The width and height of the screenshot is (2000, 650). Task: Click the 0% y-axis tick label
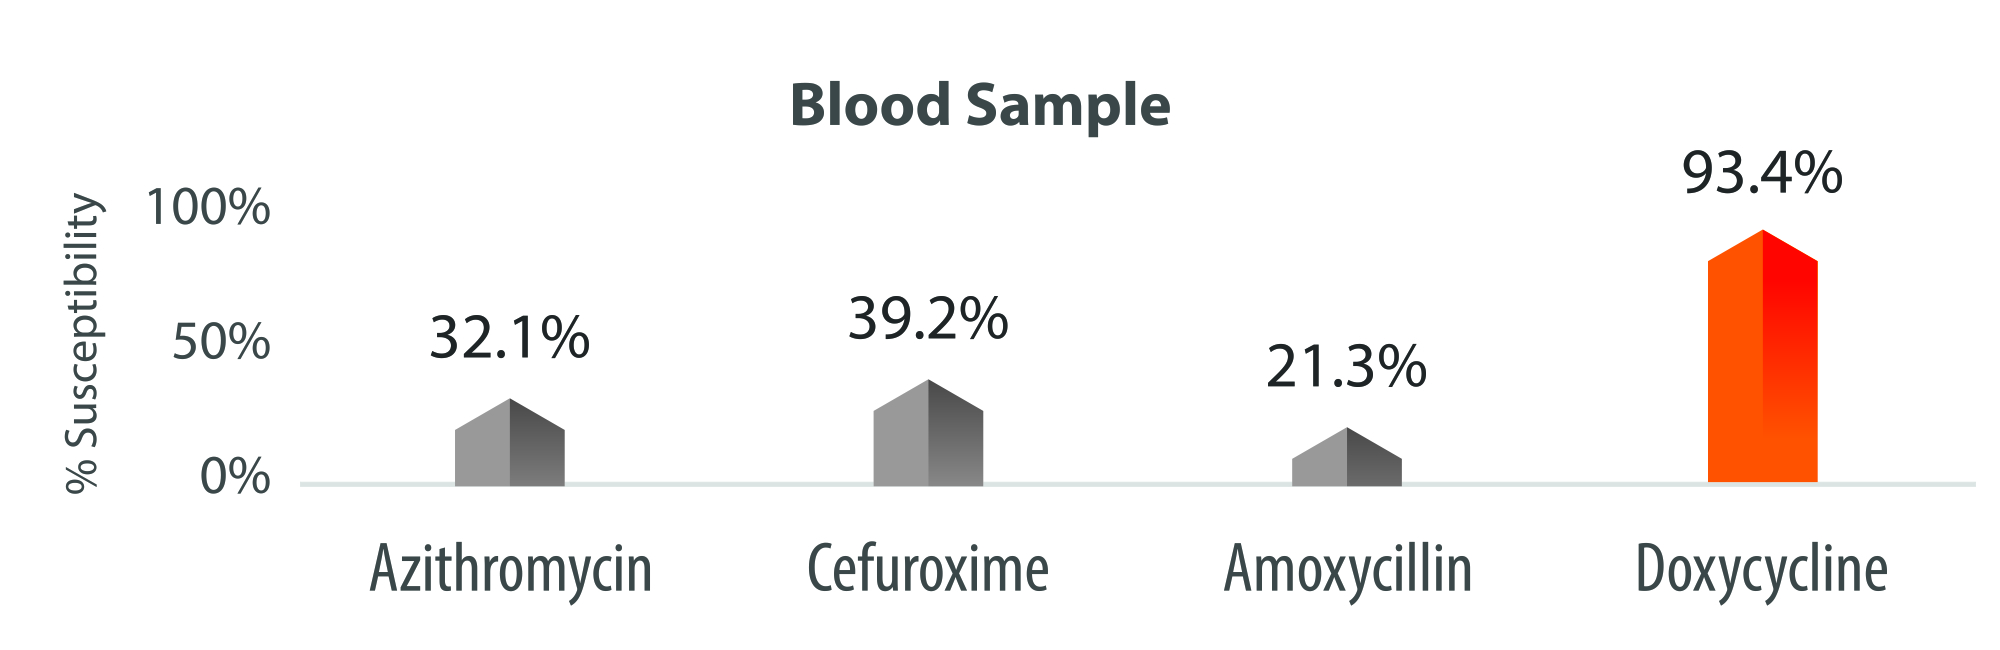[235, 476]
